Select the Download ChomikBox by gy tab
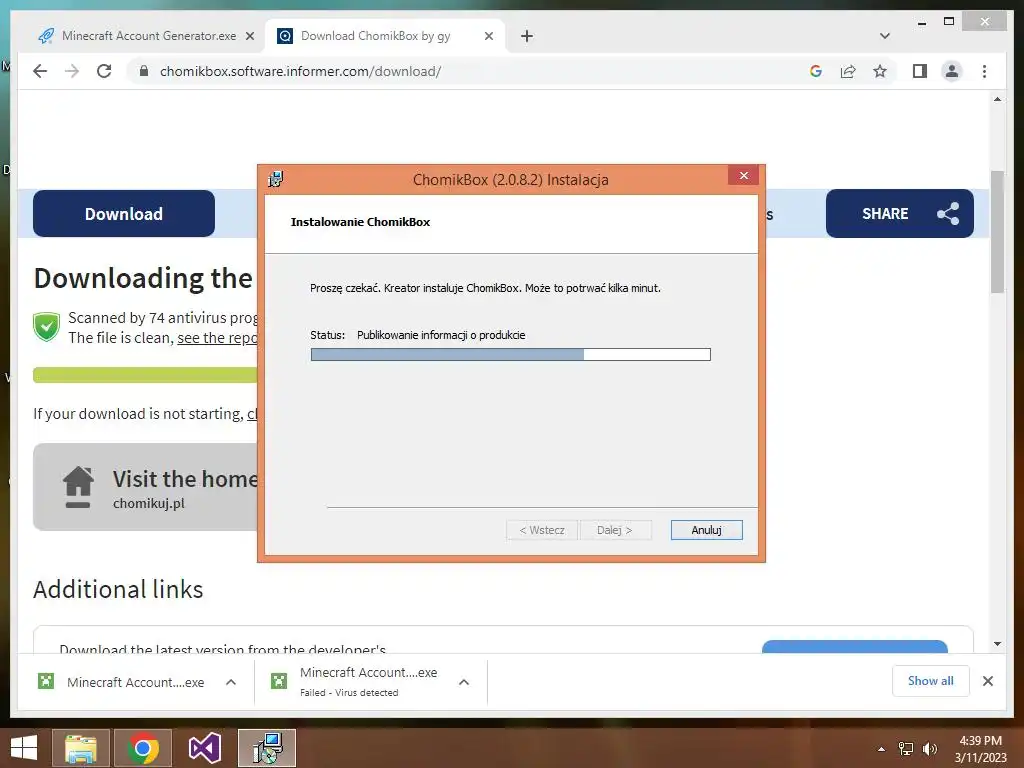This screenshot has height=768, width=1024. coord(385,37)
